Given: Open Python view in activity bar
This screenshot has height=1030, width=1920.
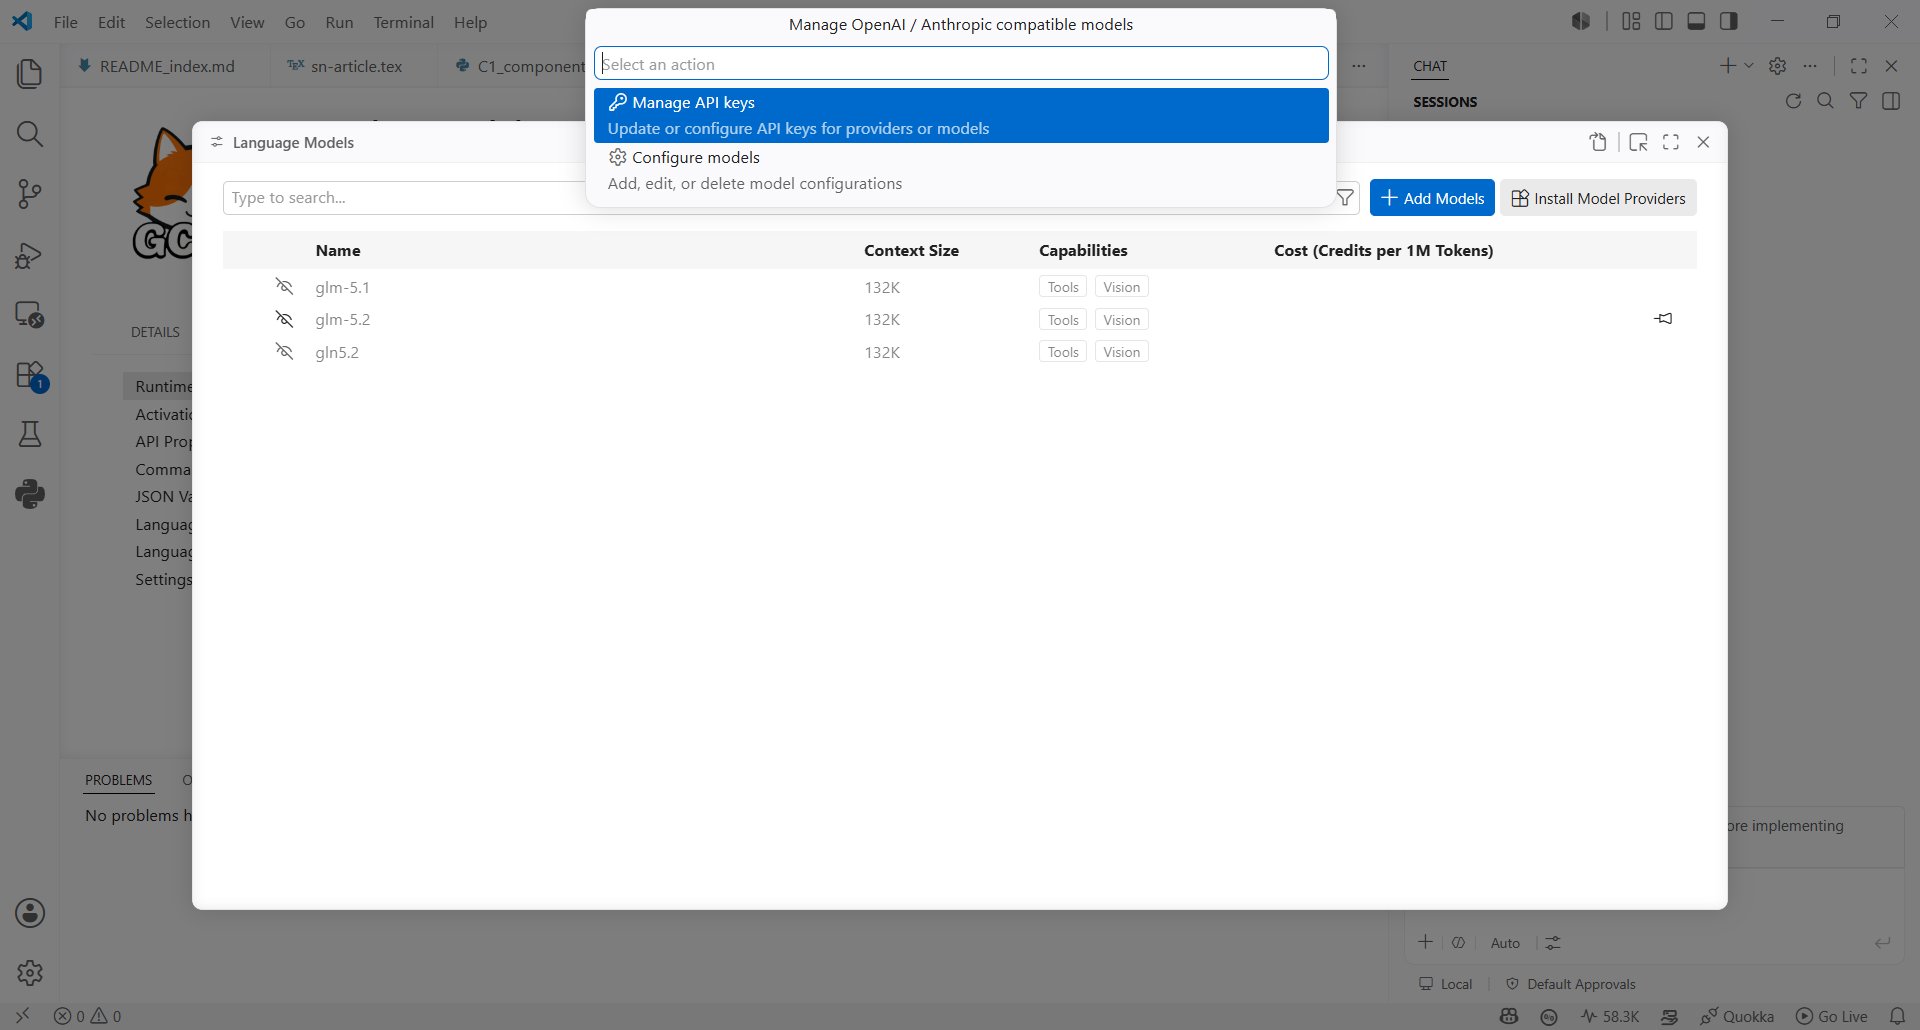Looking at the screenshot, I should (30, 494).
